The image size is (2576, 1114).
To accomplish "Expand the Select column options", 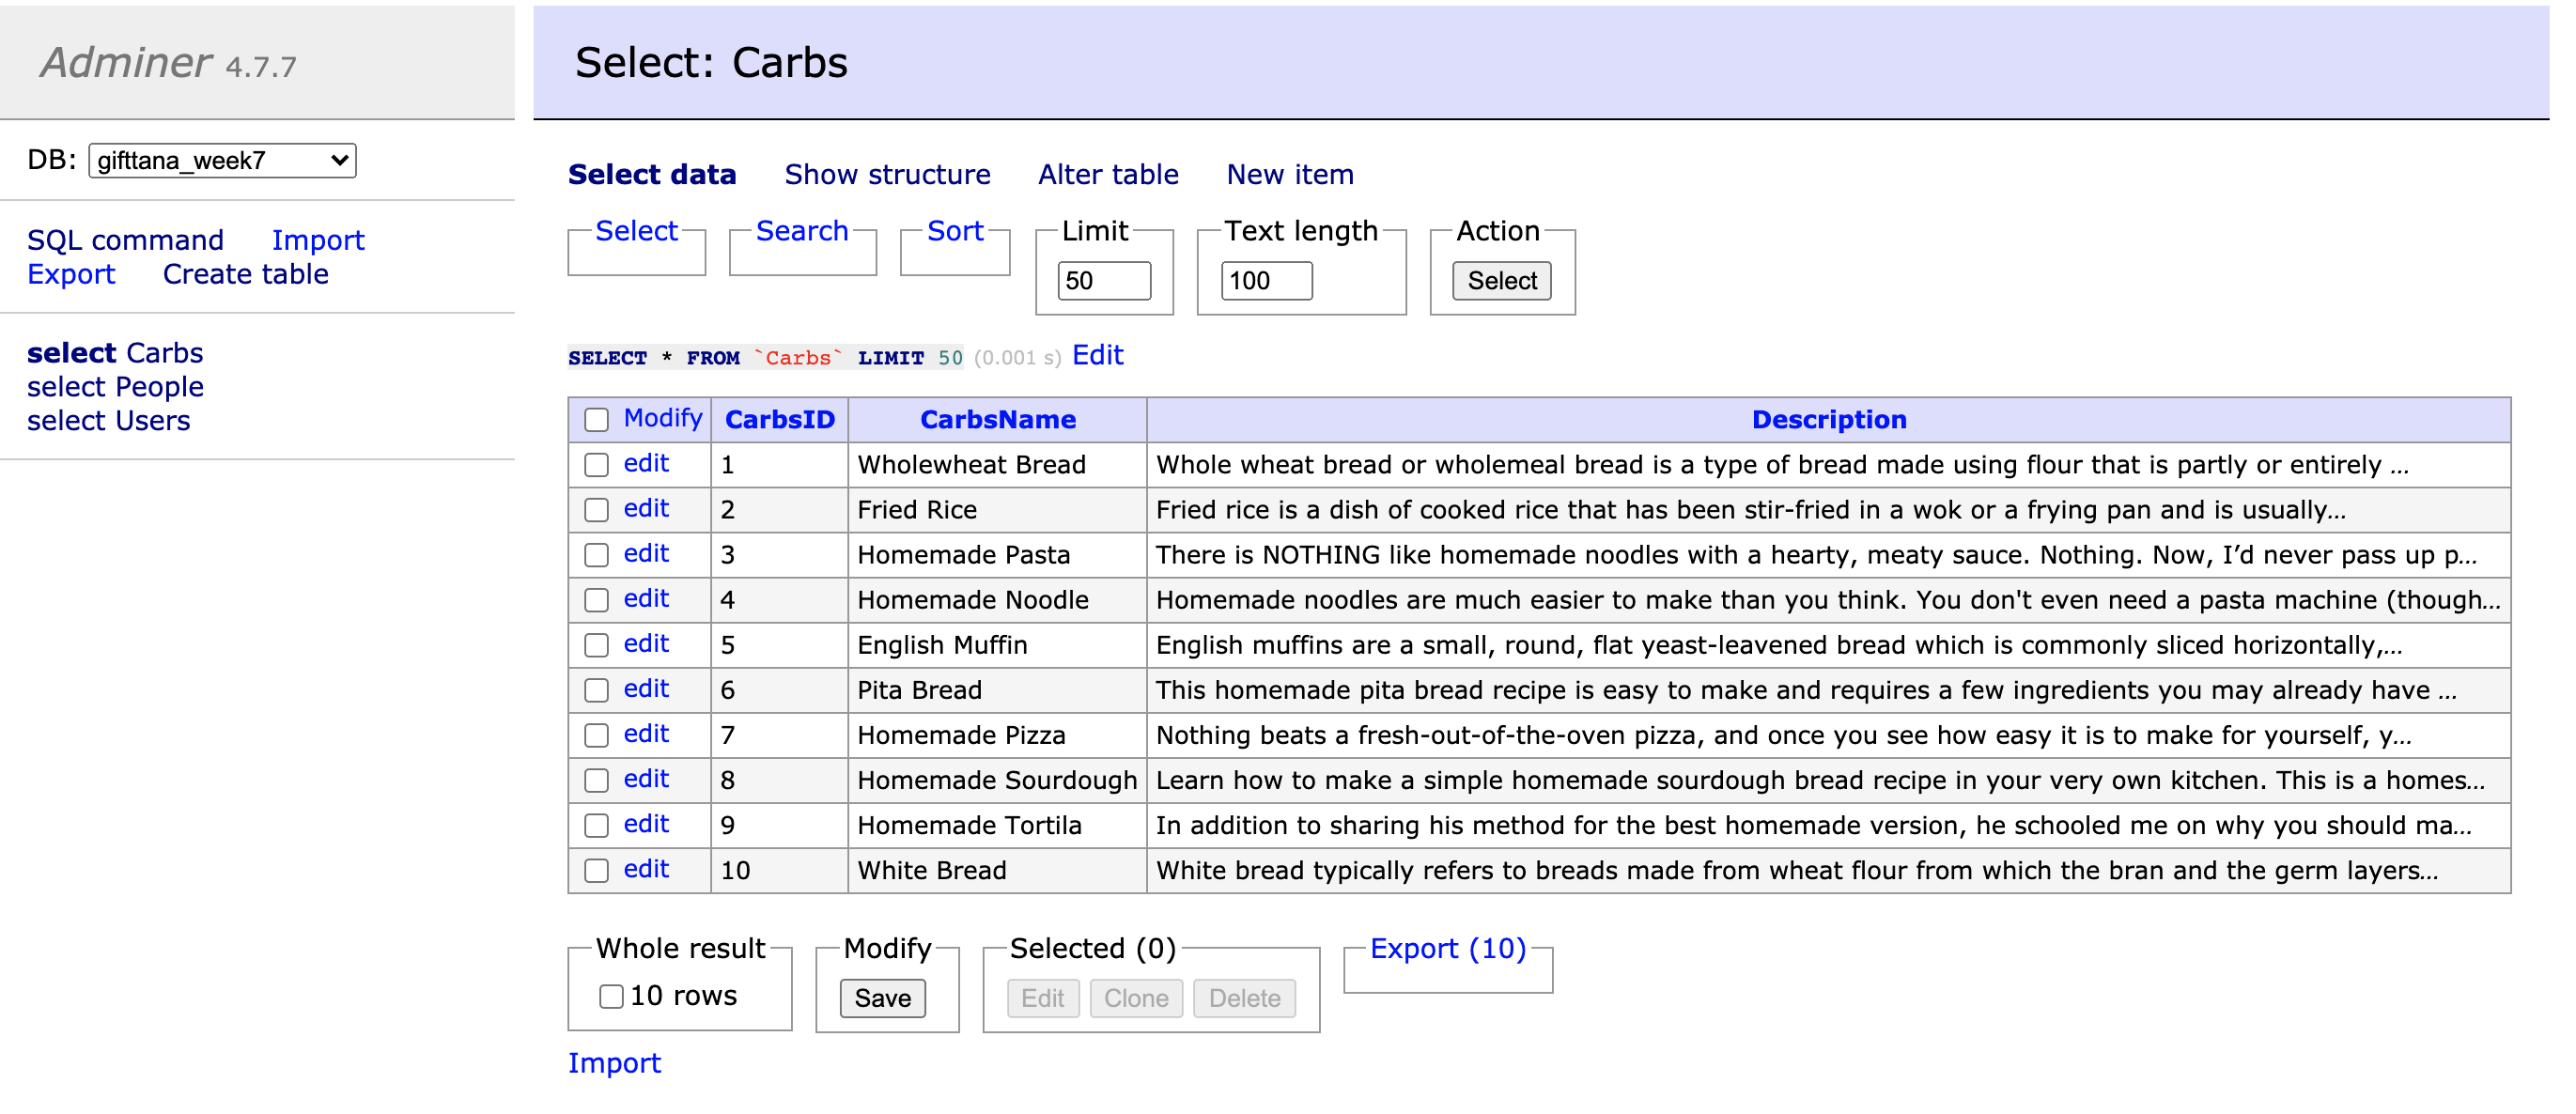I will (637, 231).
